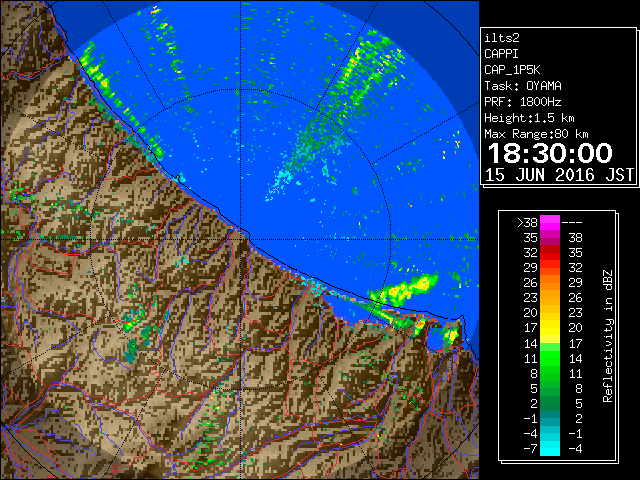This screenshot has height=480, width=640.
Task: Pick the red swatch between 32 and 35
Action: pyautogui.click(x=550, y=253)
